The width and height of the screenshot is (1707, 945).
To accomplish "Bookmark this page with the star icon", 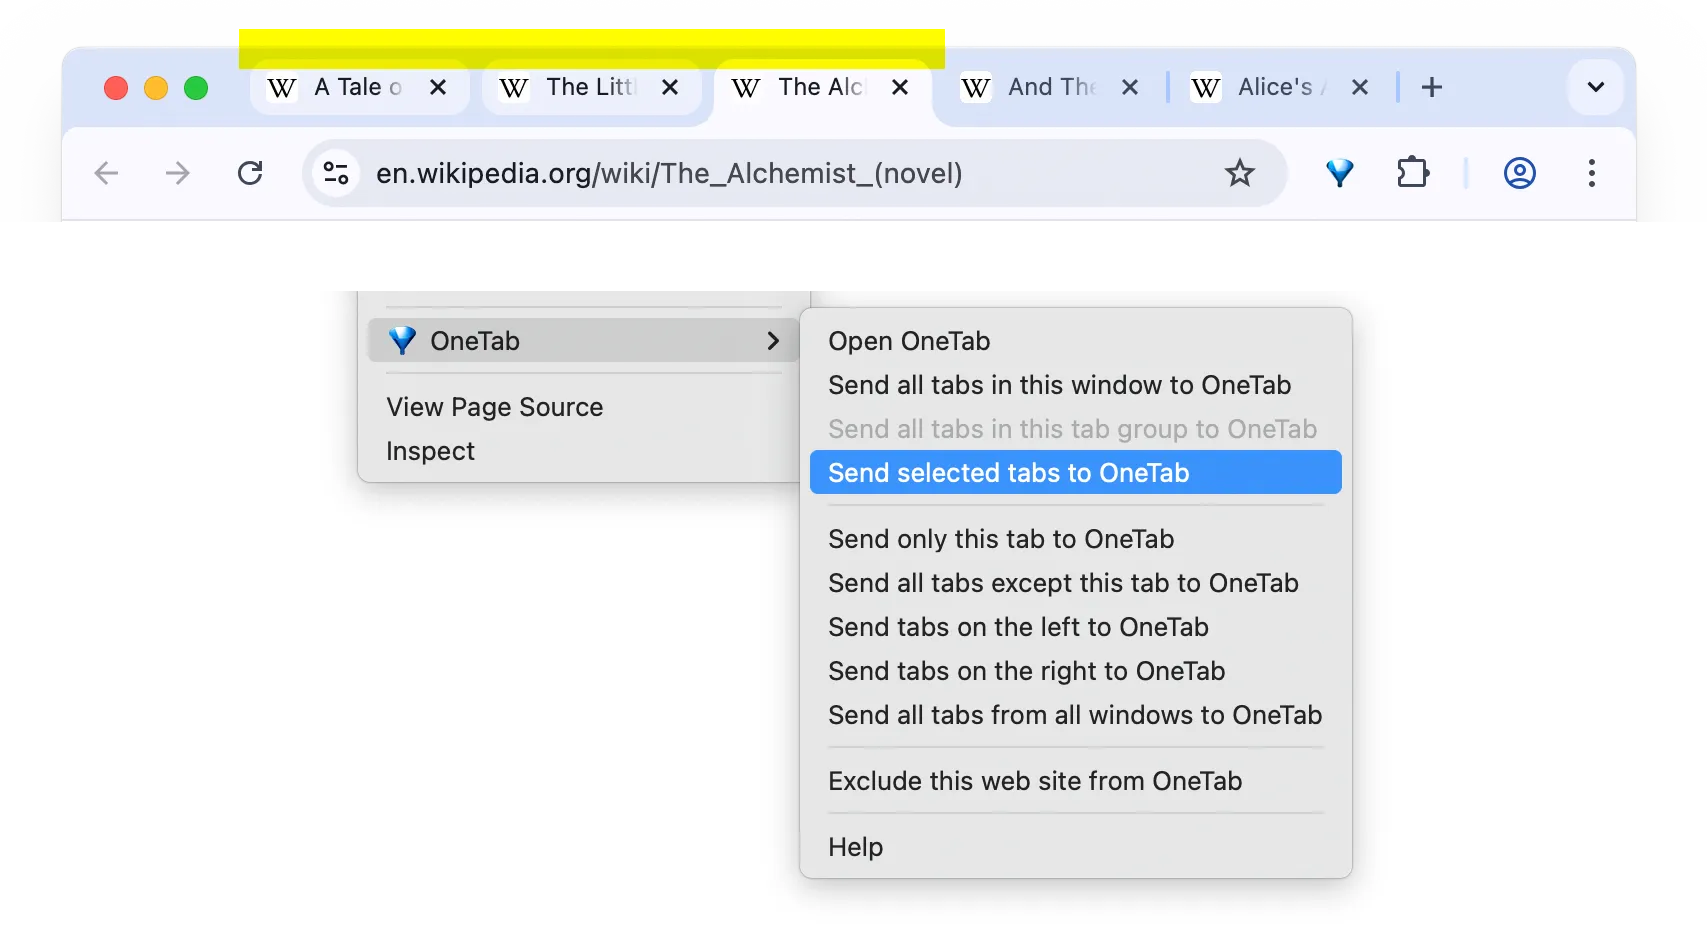I will 1239,173.
